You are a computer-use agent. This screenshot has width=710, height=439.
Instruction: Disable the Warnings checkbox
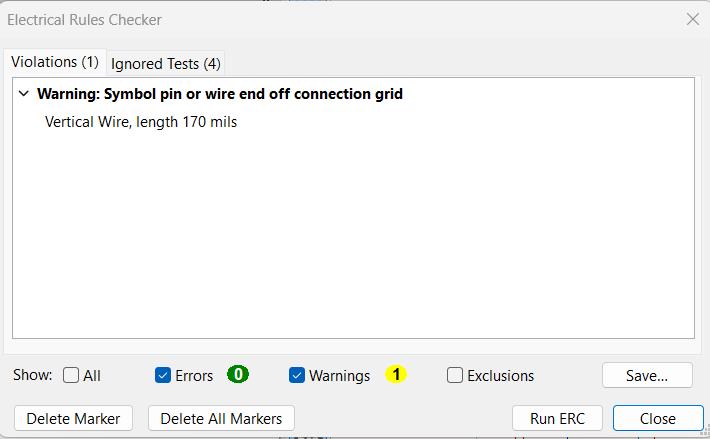click(x=297, y=375)
